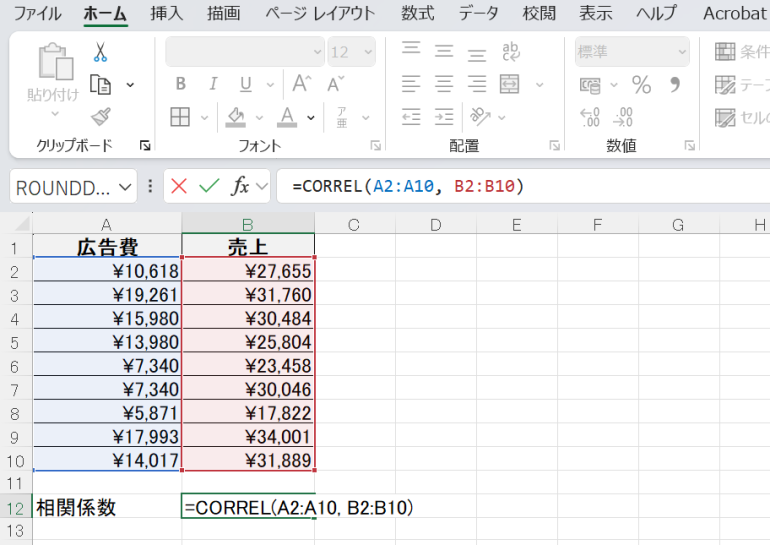Open the 配置 dialog launcher
Viewport: 770px width, 545px height.
pyautogui.click(x=554, y=145)
